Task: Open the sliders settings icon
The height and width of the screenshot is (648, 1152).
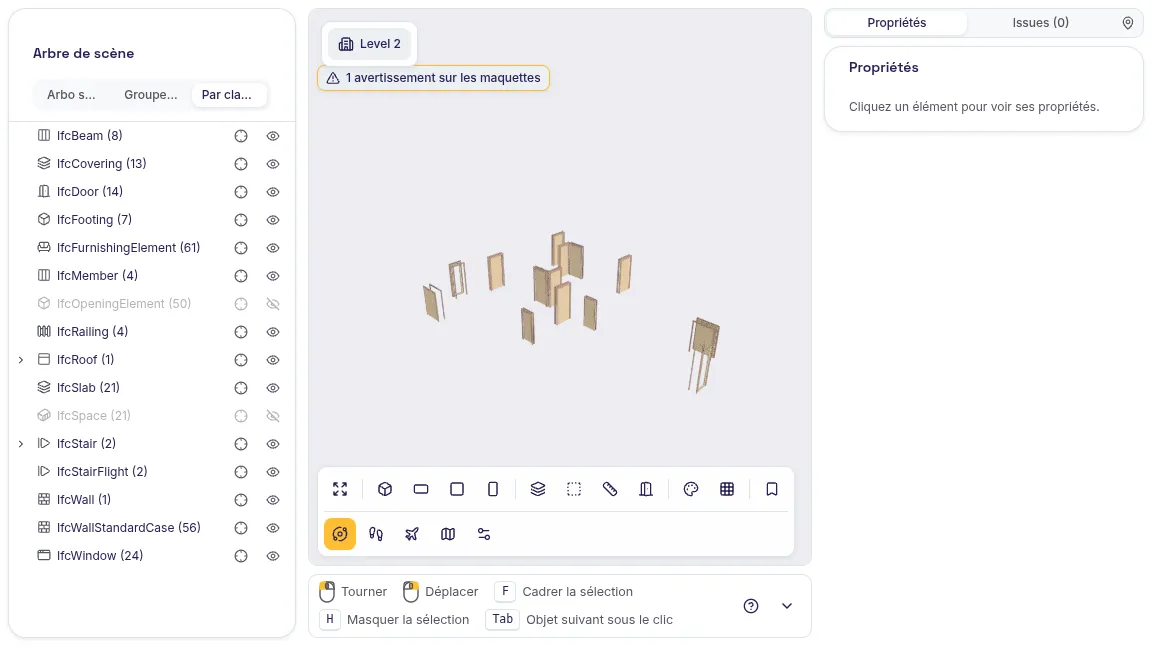Action: (484, 534)
